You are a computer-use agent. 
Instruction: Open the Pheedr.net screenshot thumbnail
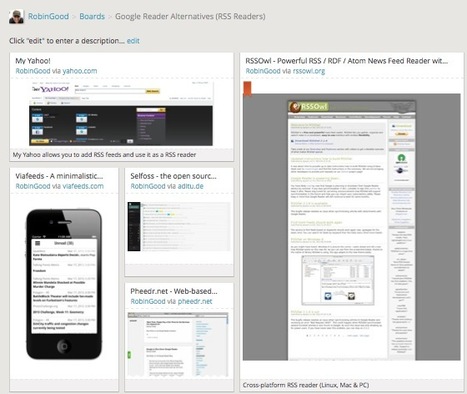coord(178,345)
